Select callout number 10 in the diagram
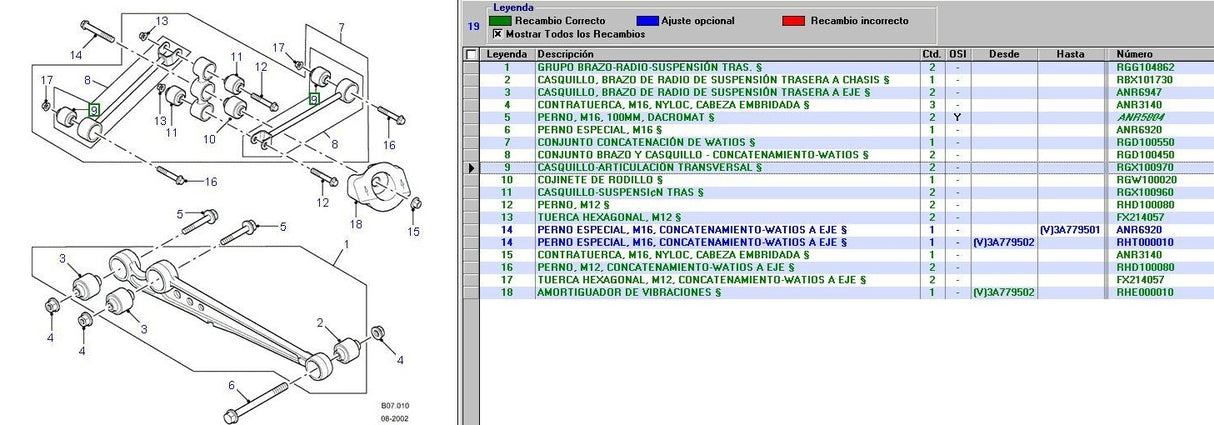1214x425 pixels. 210,139
